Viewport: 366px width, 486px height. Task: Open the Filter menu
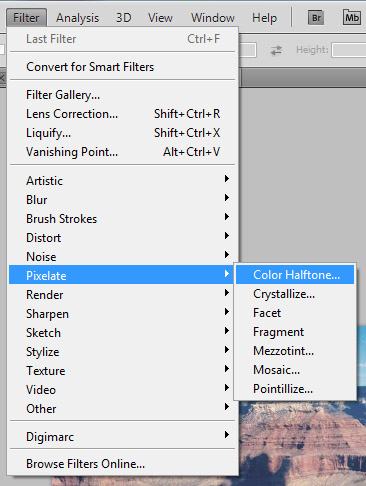[26, 17]
